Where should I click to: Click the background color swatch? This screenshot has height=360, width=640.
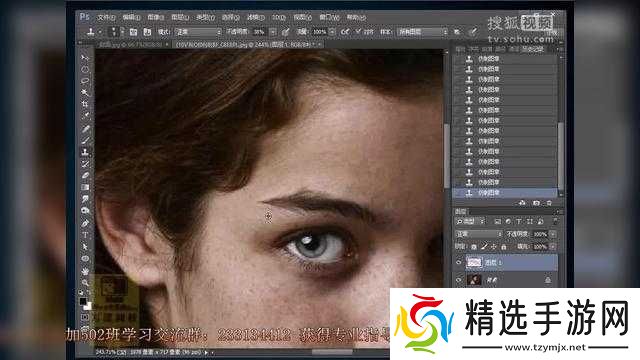(88, 306)
